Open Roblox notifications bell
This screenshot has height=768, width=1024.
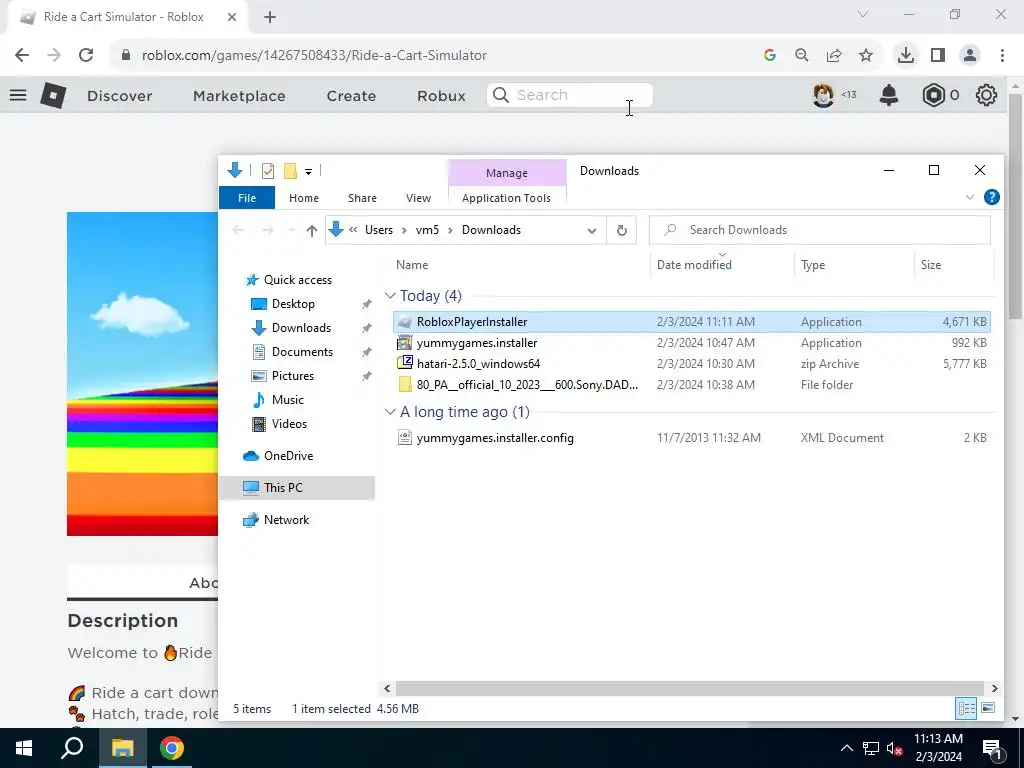889,95
